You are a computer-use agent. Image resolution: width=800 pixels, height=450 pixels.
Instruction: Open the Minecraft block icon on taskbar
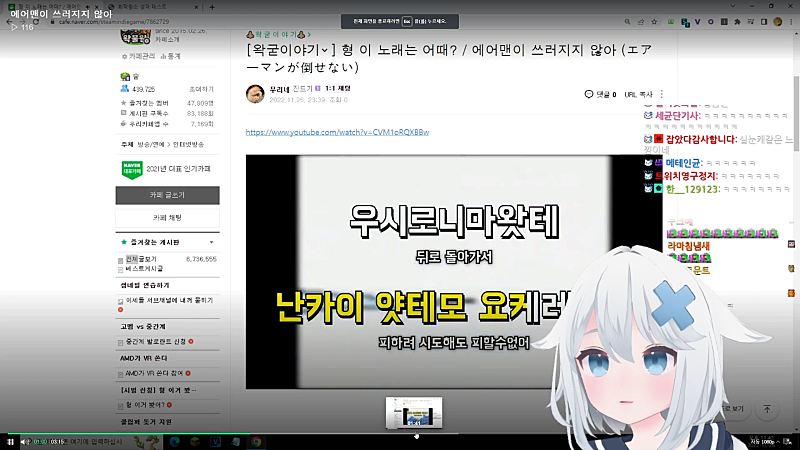click(x=195, y=442)
